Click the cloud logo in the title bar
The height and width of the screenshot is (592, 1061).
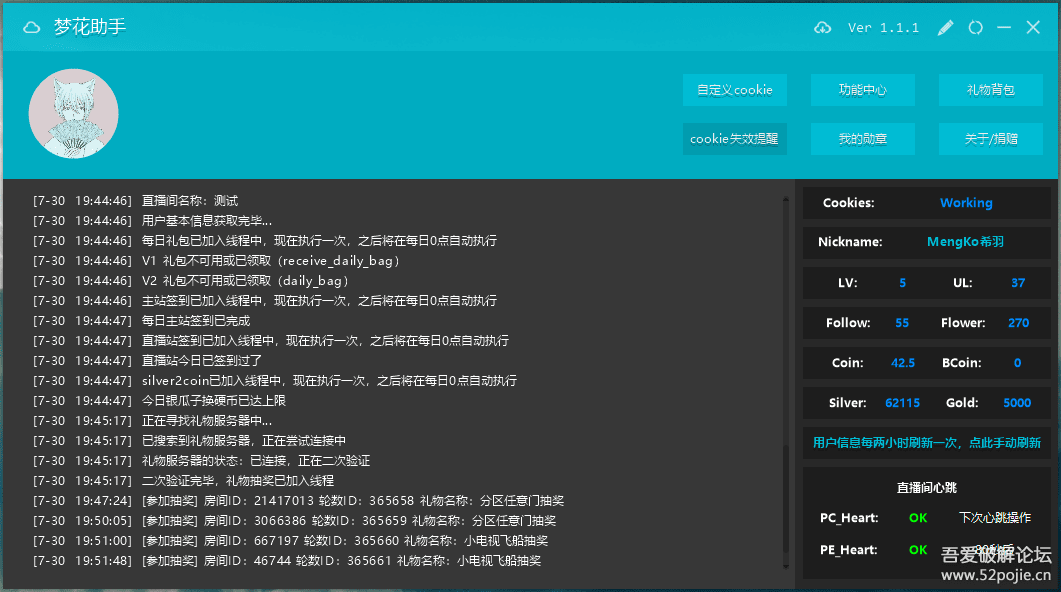tap(31, 27)
